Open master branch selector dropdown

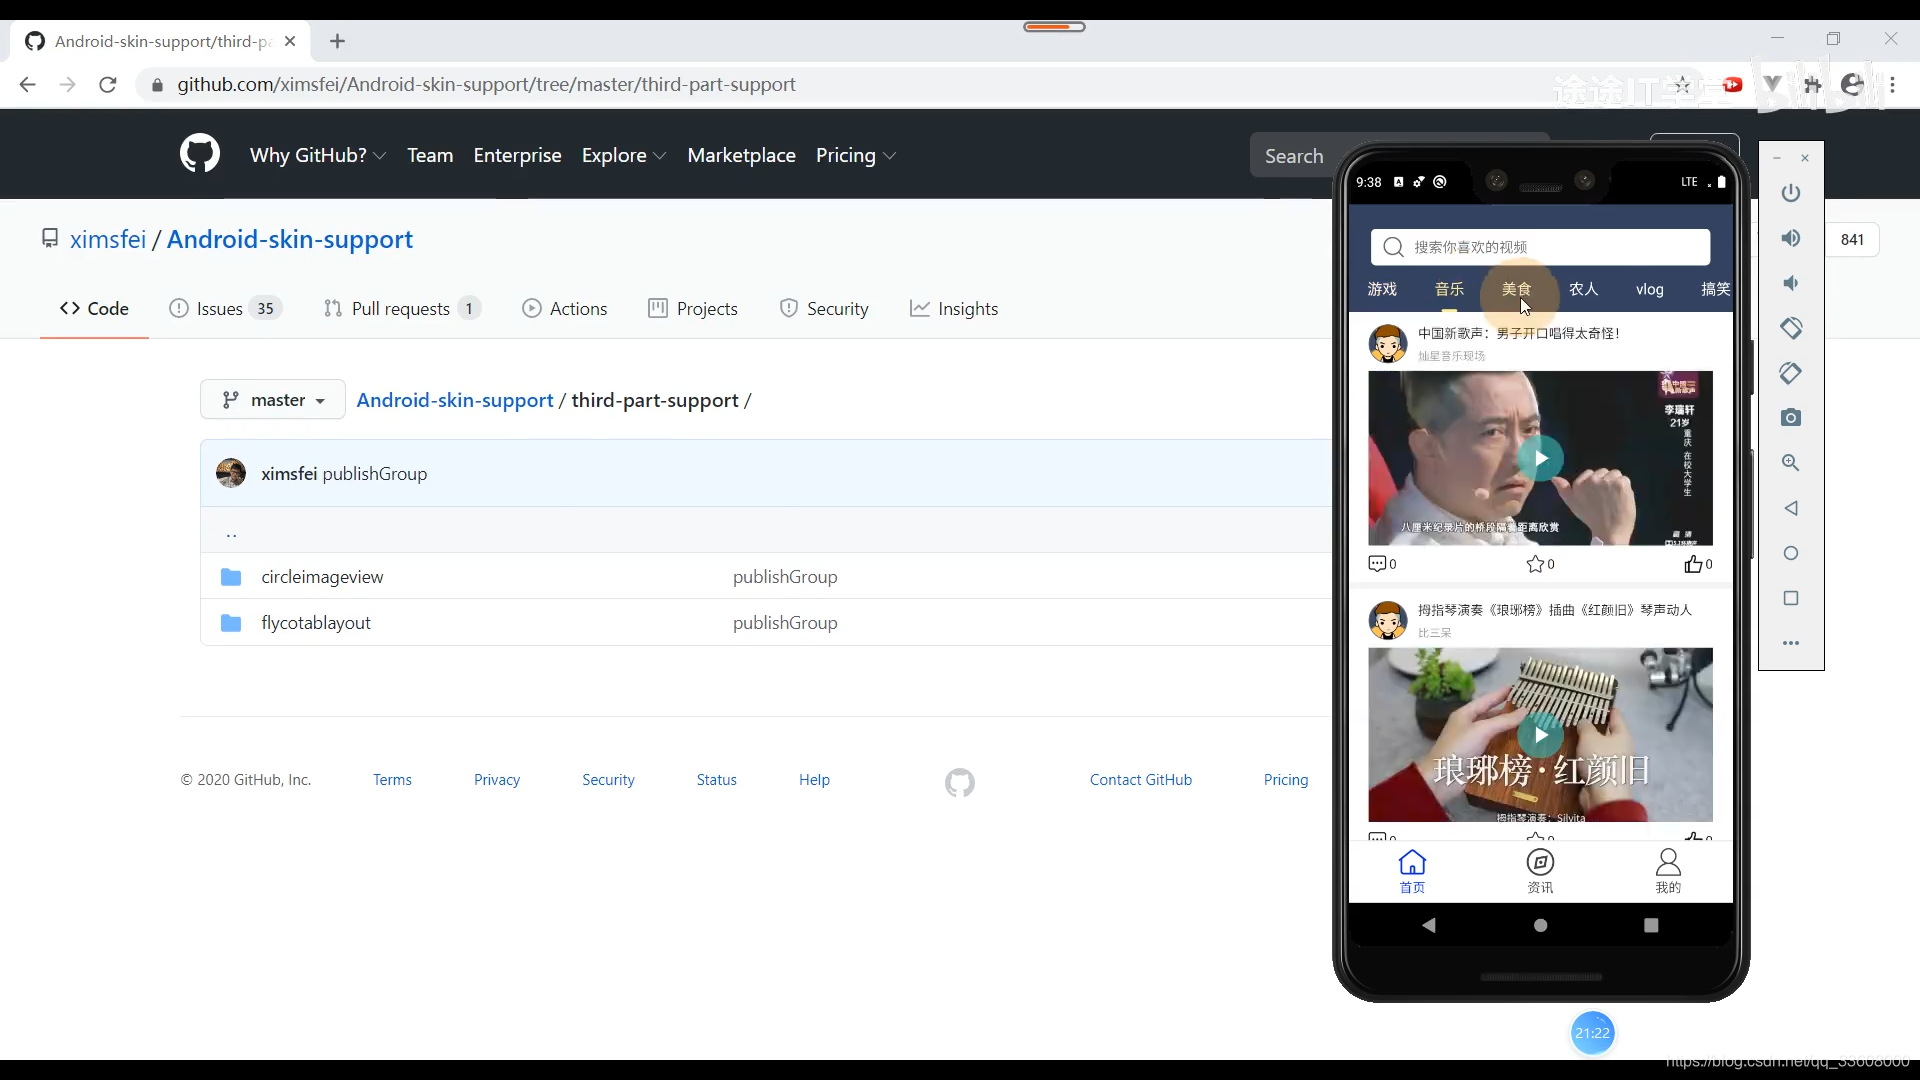point(273,400)
